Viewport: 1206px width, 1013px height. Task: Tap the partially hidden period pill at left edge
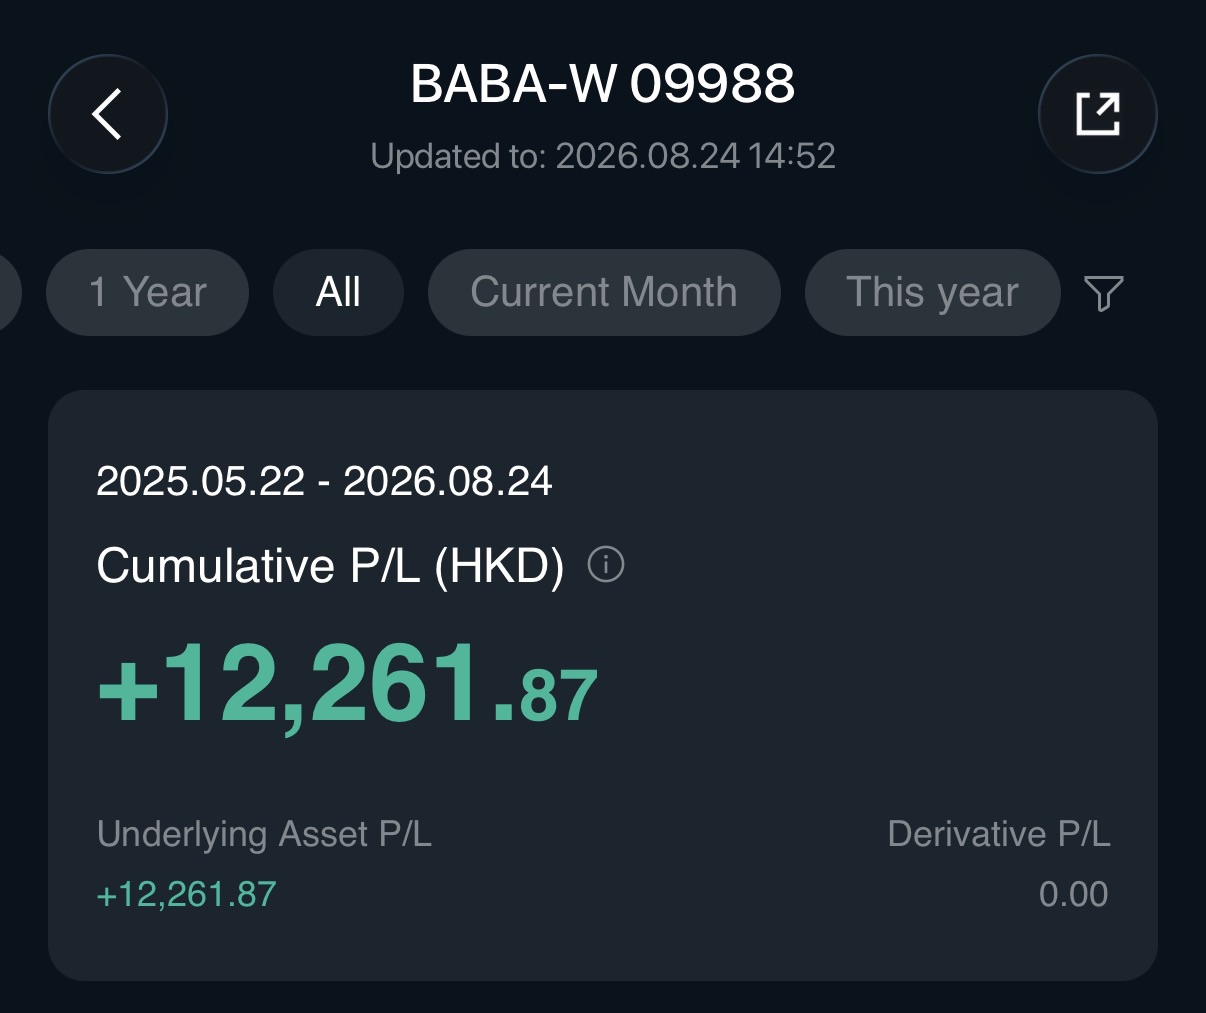[x=9, y=292]
